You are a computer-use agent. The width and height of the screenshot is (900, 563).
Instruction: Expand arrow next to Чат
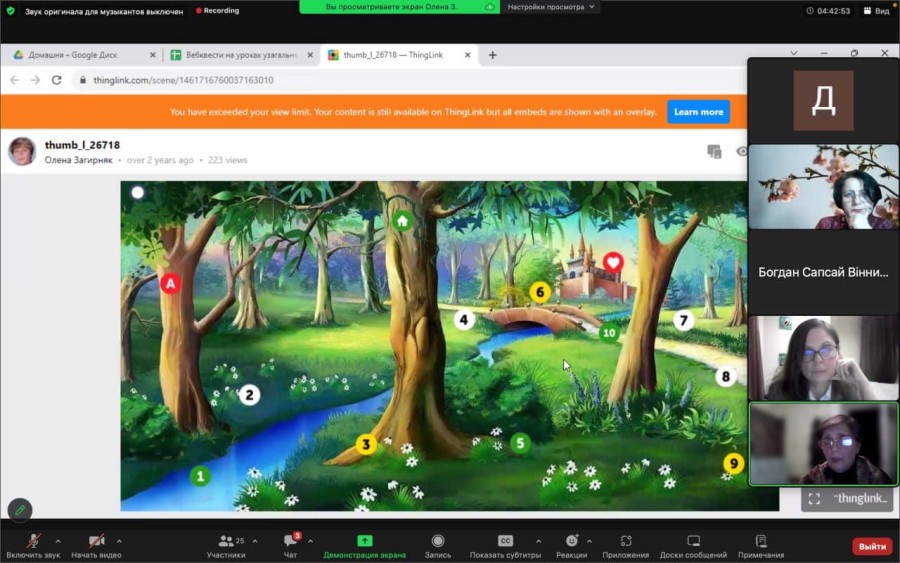coord(311,541)
